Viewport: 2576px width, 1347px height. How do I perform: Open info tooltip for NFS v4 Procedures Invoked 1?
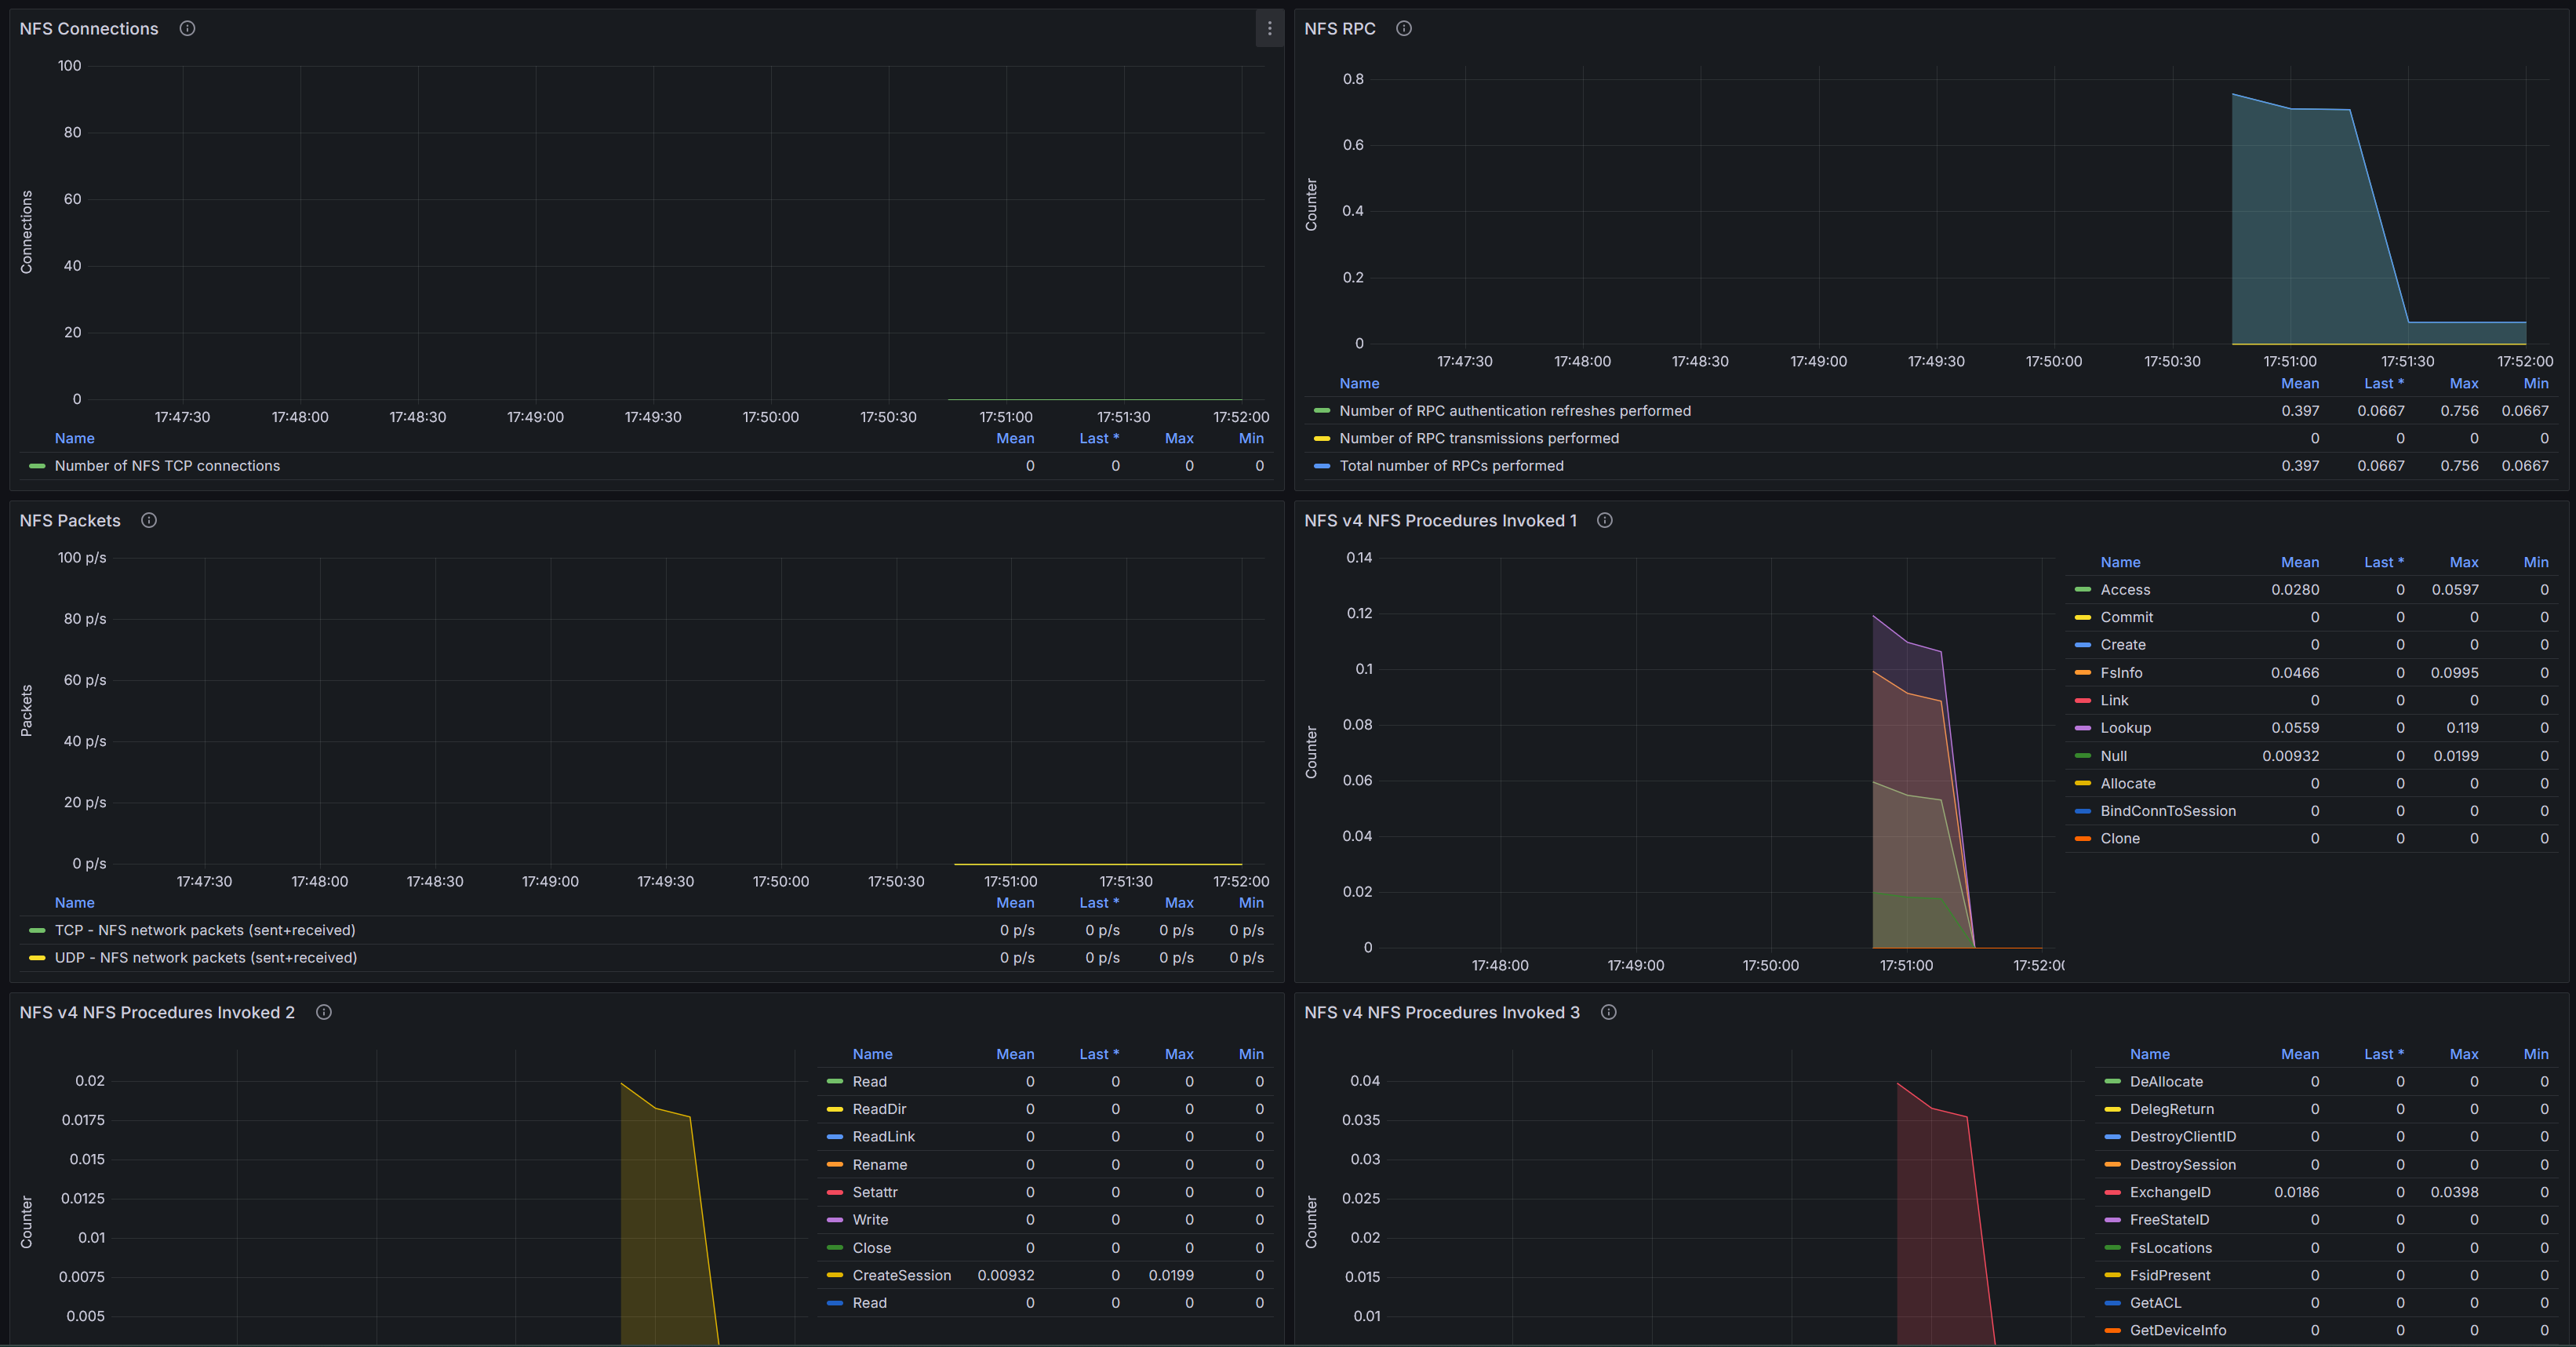1605,520
